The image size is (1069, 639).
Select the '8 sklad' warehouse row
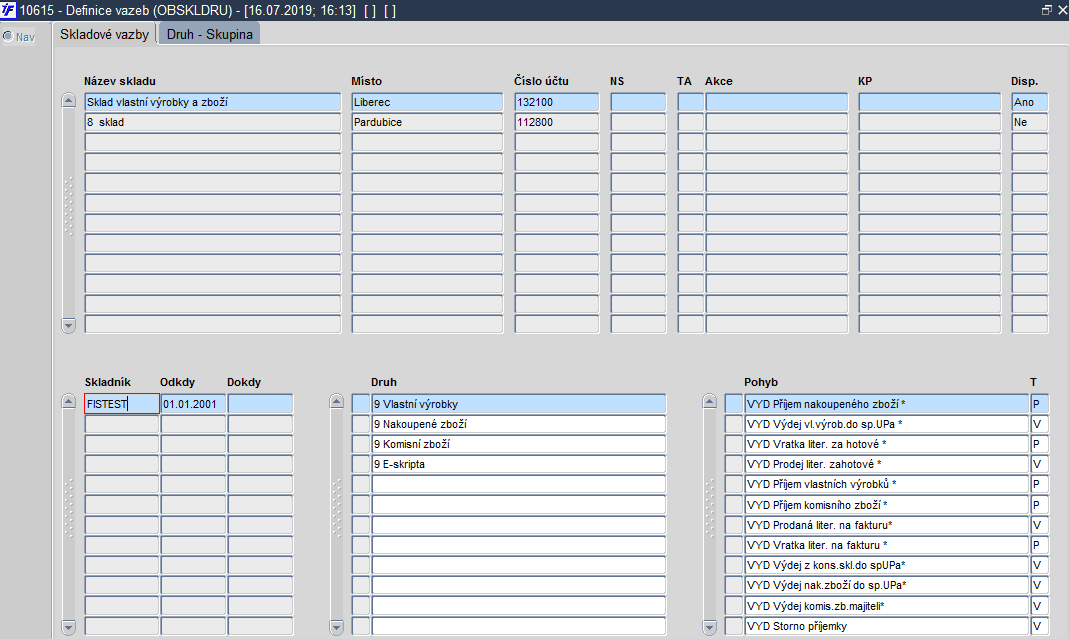[213, 122]
